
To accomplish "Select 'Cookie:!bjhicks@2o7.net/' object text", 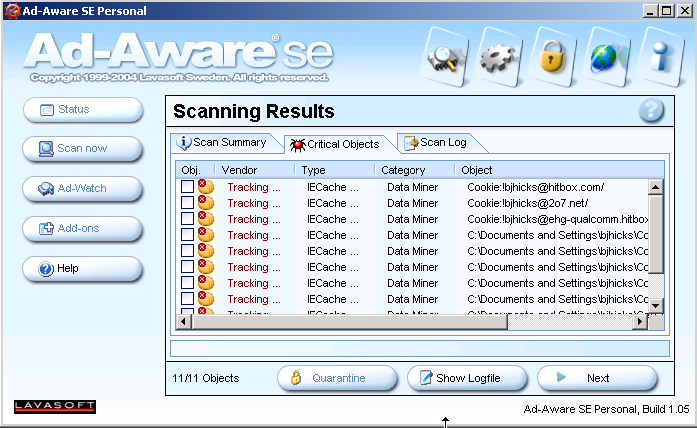I will click(527, 203).
